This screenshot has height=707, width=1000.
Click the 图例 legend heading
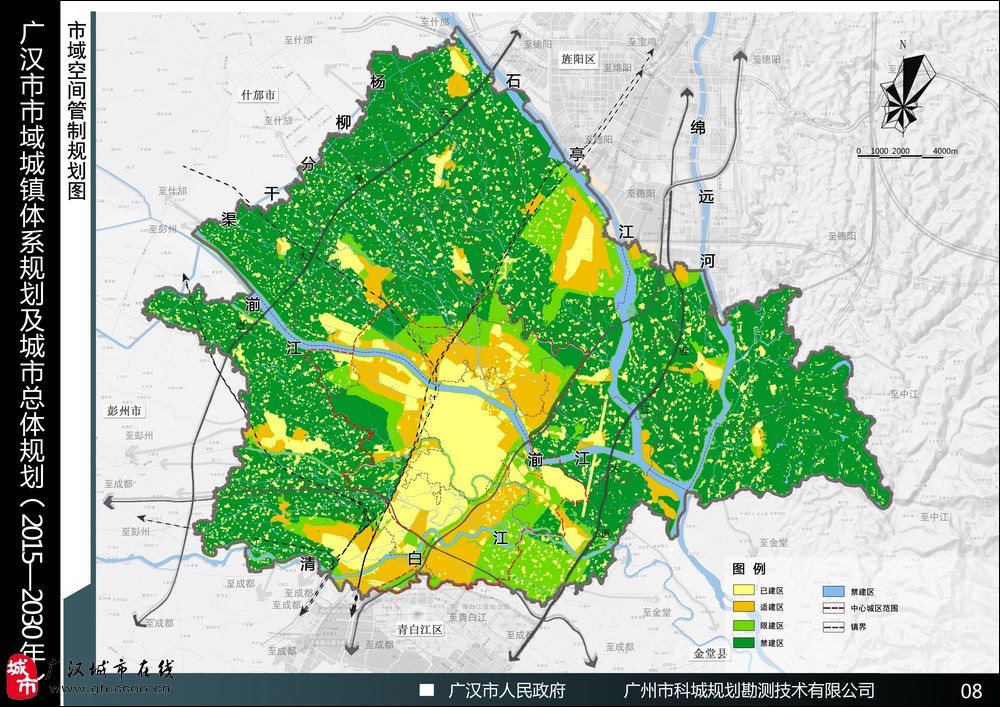pyautogui.click(x=747, y=569)
